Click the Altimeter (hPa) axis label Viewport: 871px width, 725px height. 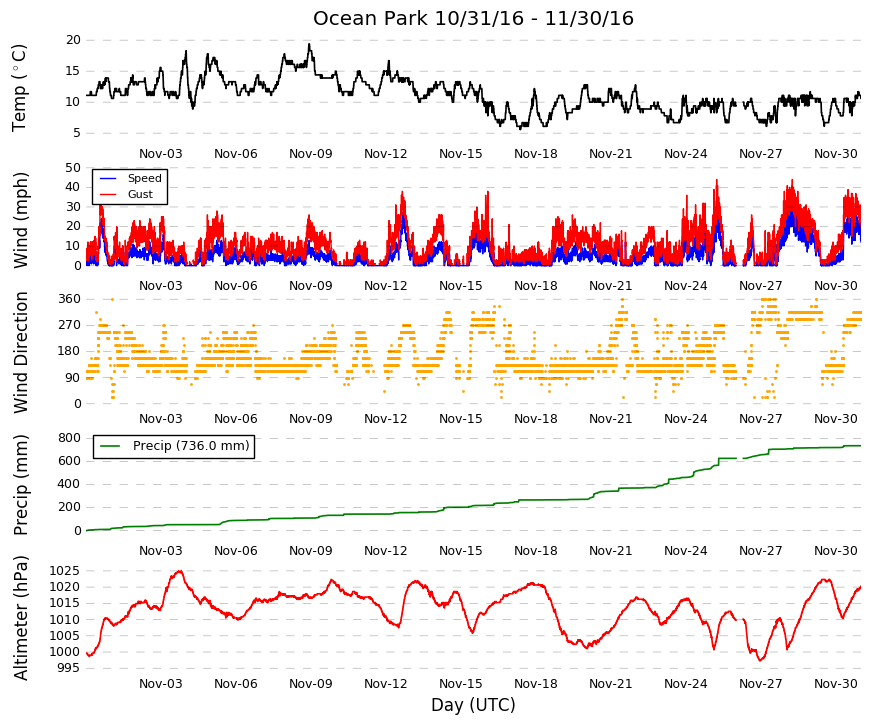coord(20,618)
